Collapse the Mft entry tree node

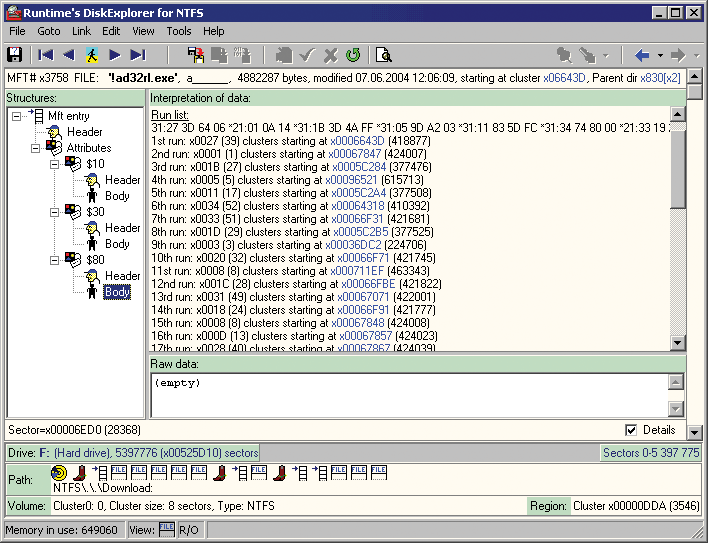(16, 116)
